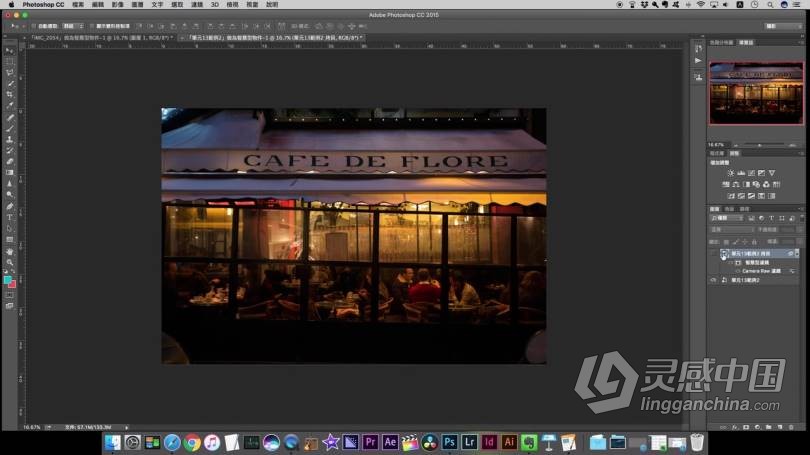Adjust the Navigator zoom slider
The image size is (810, 455).
pos(759,145)
